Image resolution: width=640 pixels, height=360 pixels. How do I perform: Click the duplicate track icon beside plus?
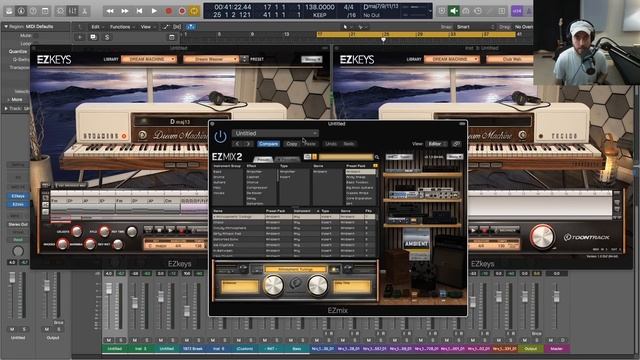[x=93, y=37]
